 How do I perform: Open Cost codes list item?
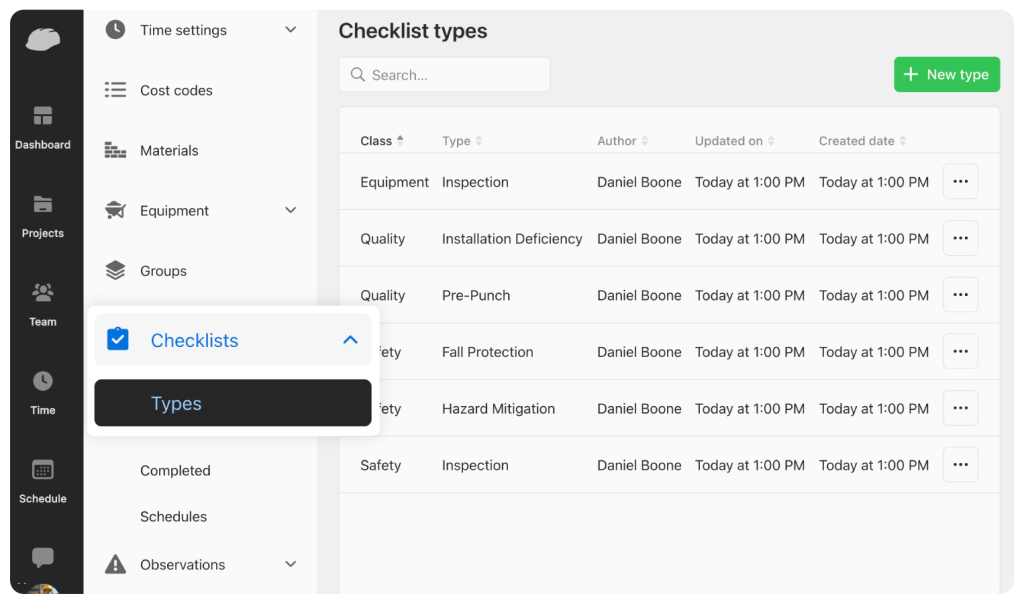pos(176,91)
